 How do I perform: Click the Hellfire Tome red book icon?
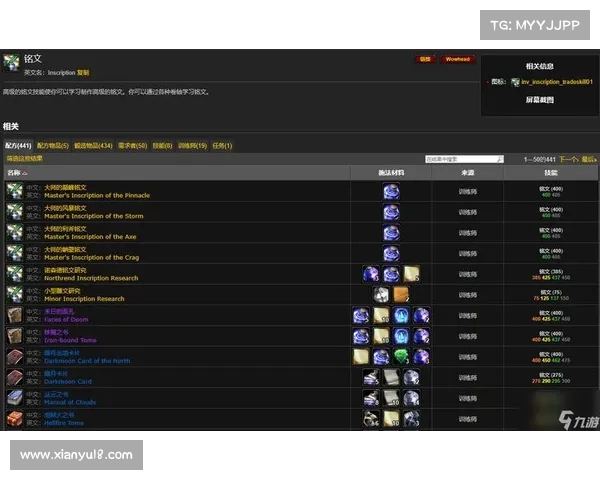pos(15,418)
